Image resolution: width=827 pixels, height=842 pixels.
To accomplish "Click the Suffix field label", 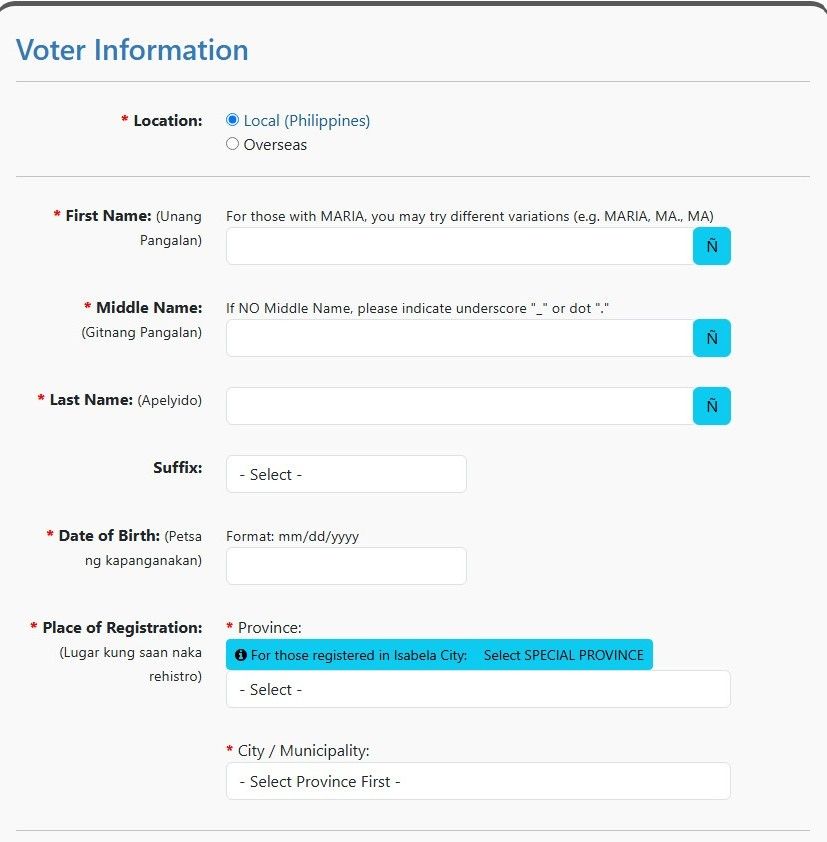I will pos(178,468).
